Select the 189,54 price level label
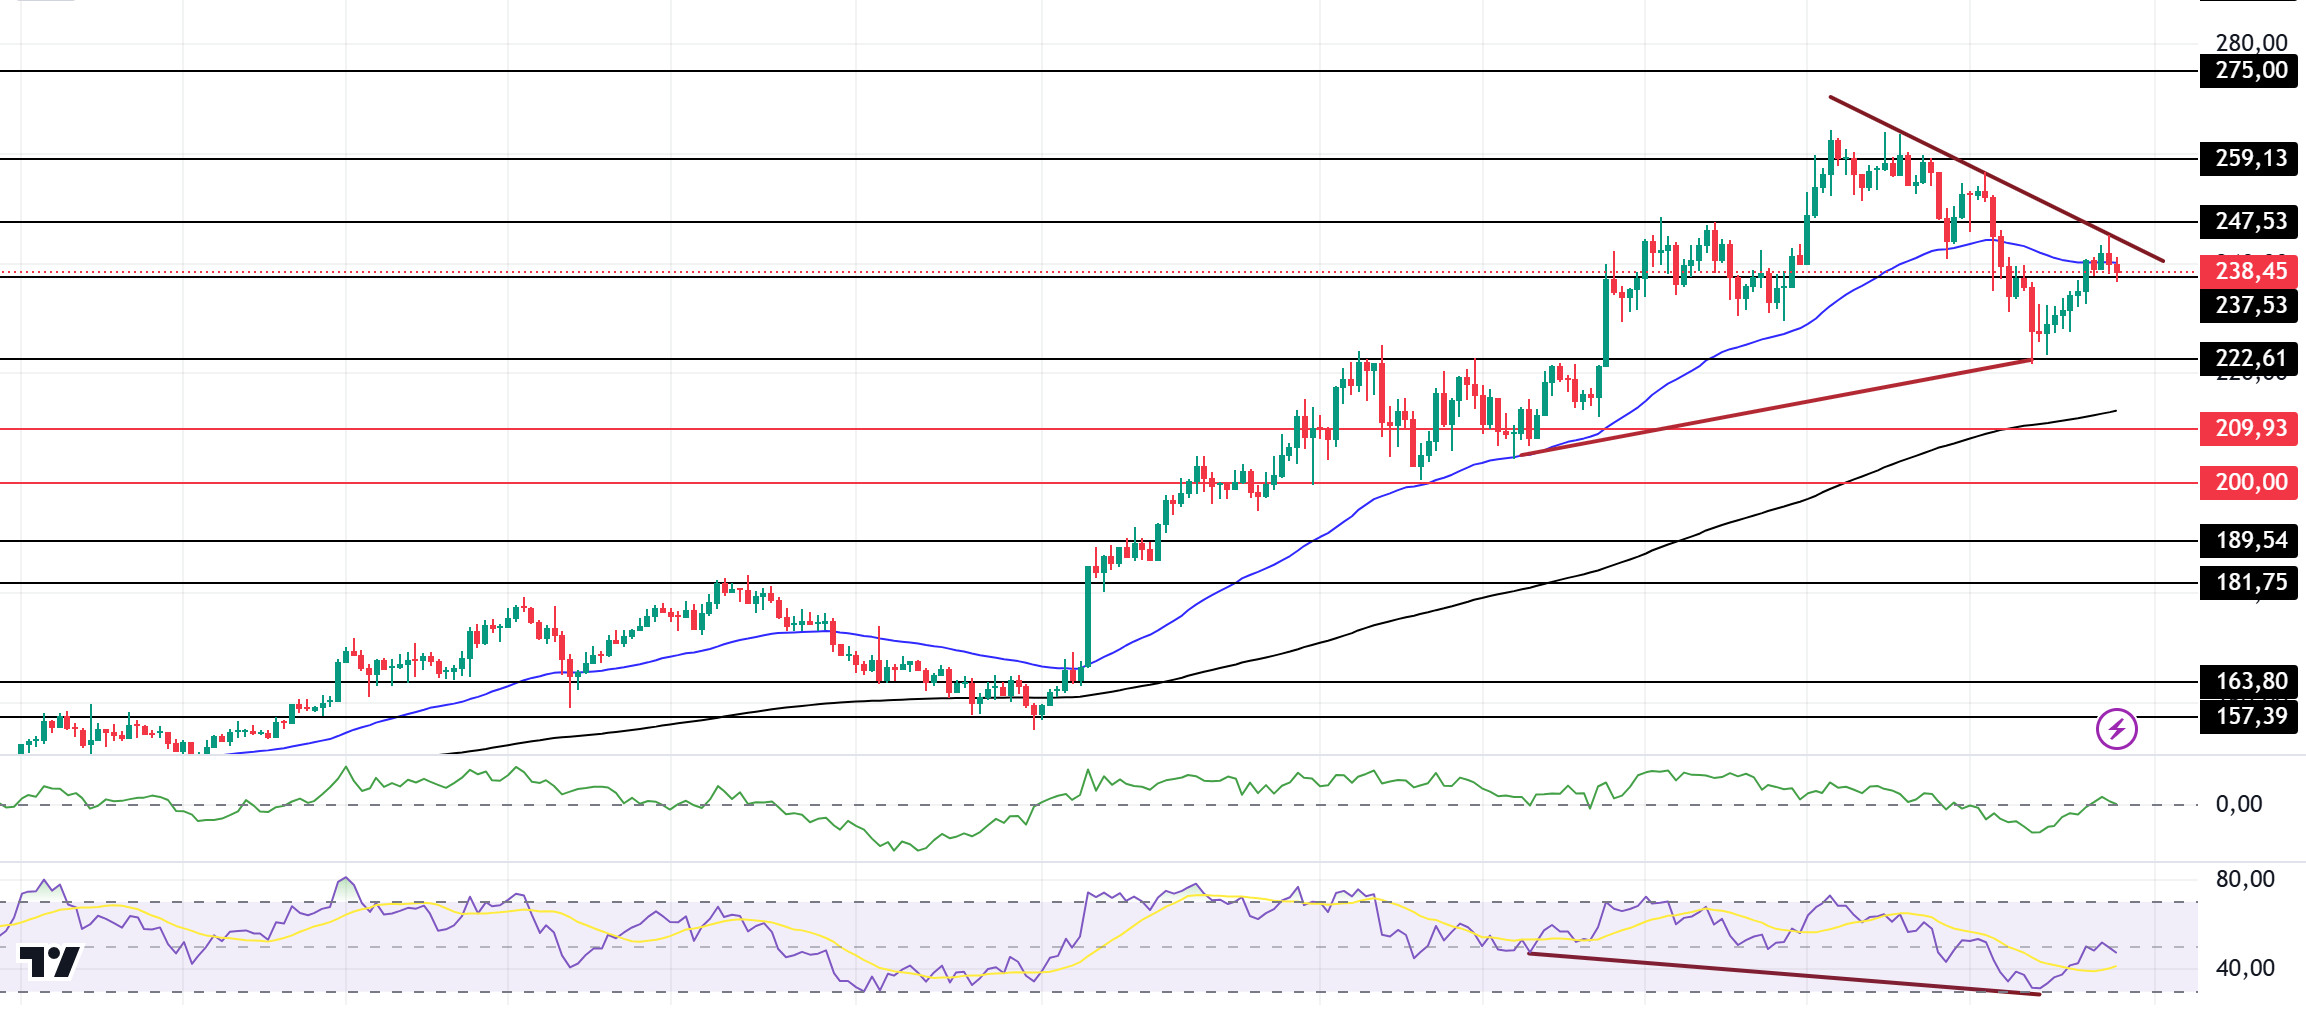Image resolution: width=2306 pixels, height=1021 pixels. 2249,541
